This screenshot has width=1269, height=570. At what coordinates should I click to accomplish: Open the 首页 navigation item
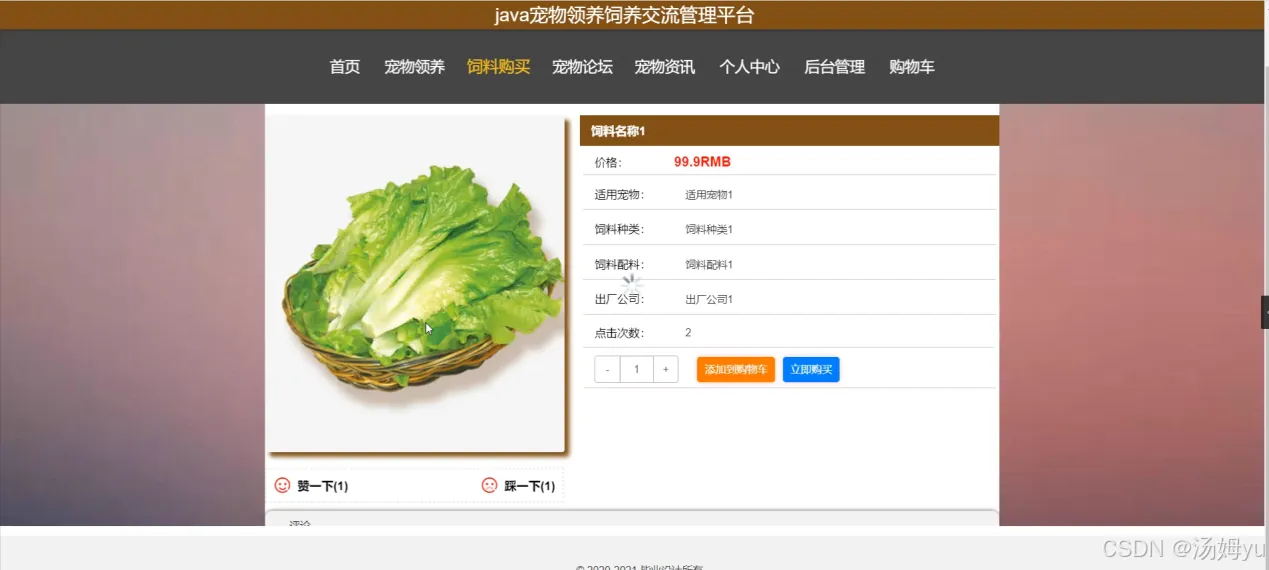[x=345, y=67]
